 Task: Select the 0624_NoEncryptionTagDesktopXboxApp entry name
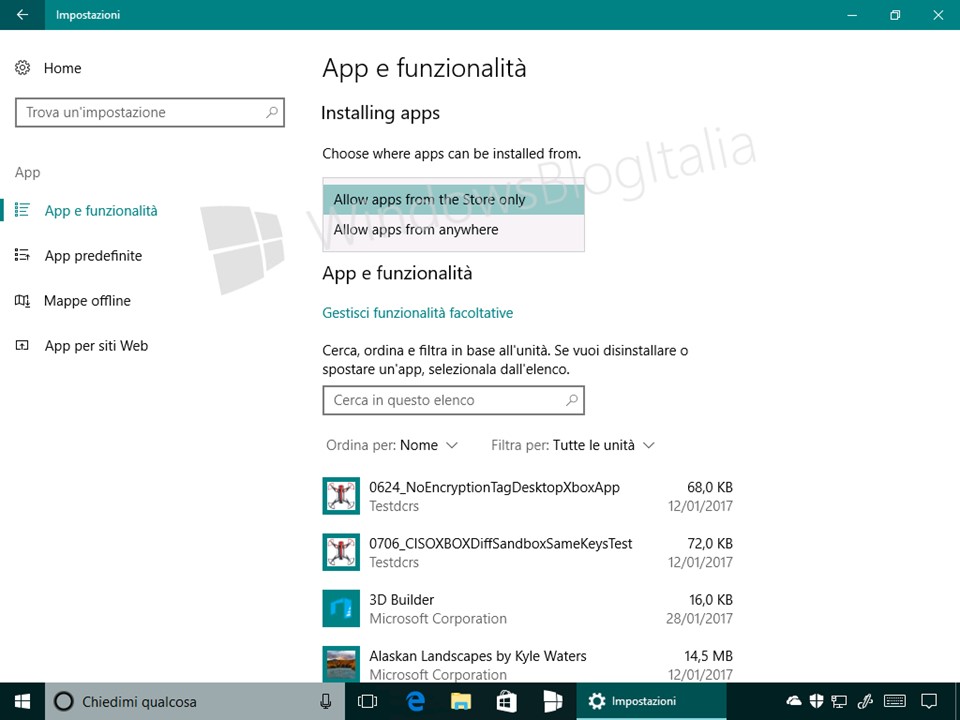pos(494,487)
